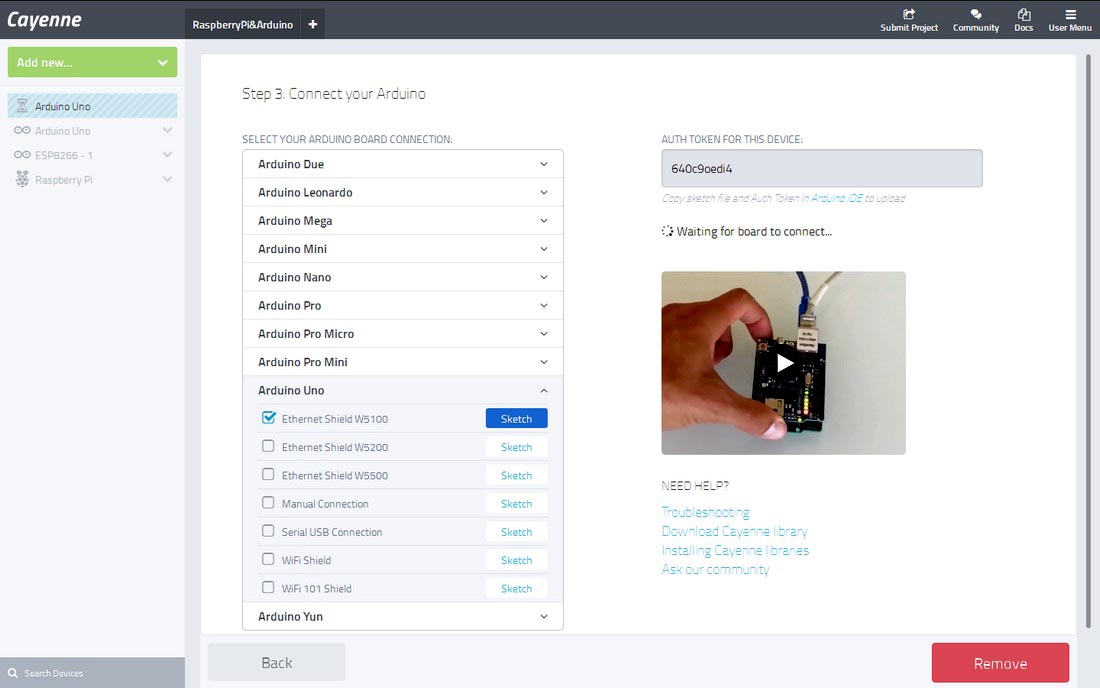The image size is (1100, 688).
Task: Open the User Menu hamburger icon
Action: click(x=1070, y=14)
